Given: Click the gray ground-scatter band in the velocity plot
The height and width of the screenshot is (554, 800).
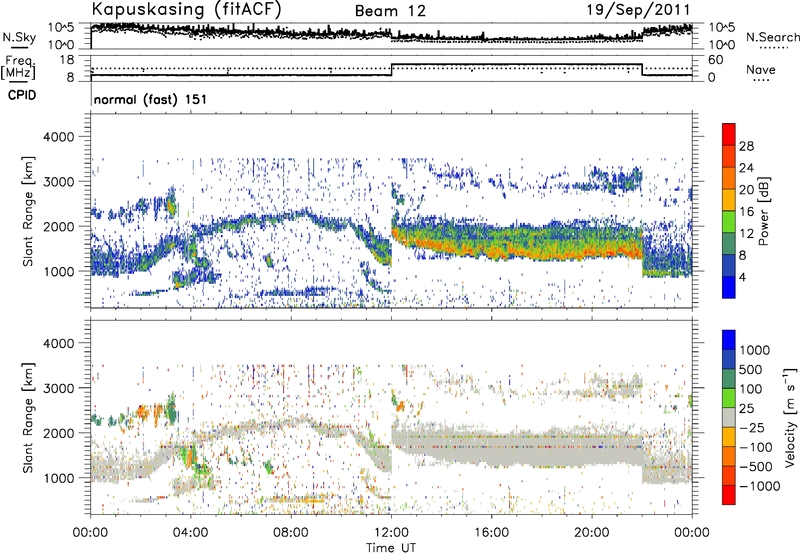Looking at the screenshot, I should point(515,448).
